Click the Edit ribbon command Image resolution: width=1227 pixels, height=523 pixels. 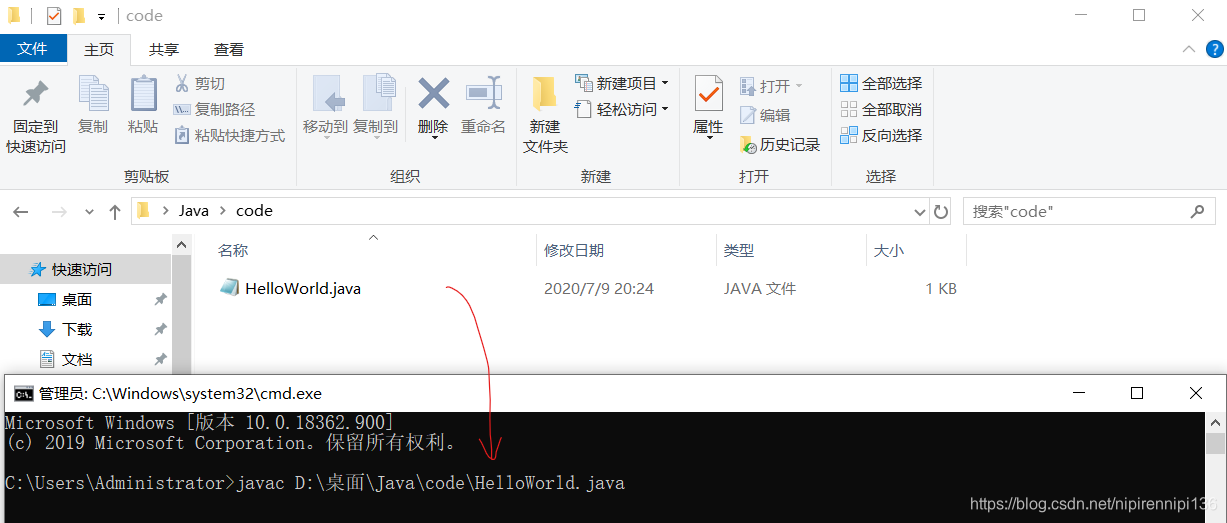(765, 116)
